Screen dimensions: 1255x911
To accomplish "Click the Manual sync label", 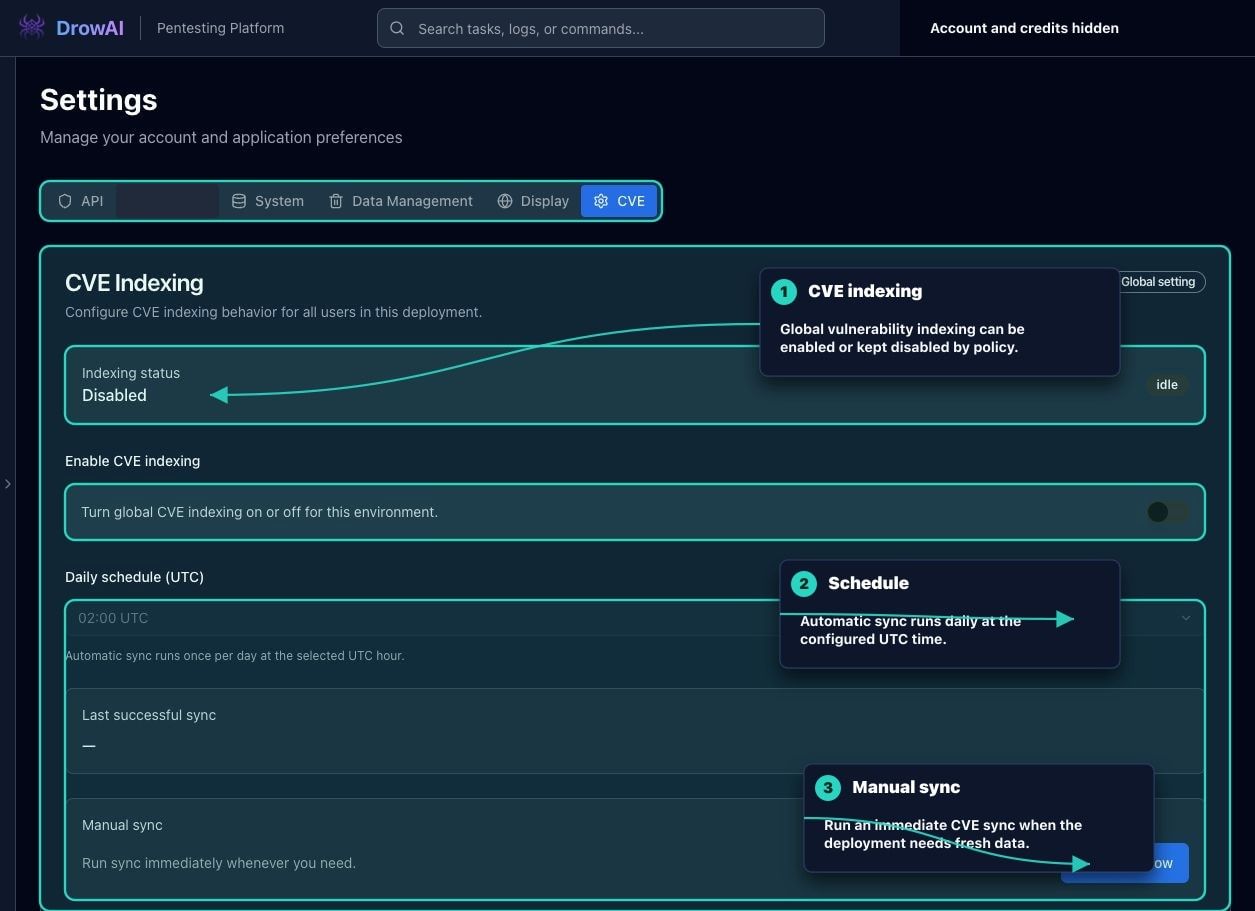I will coord(122,825).
